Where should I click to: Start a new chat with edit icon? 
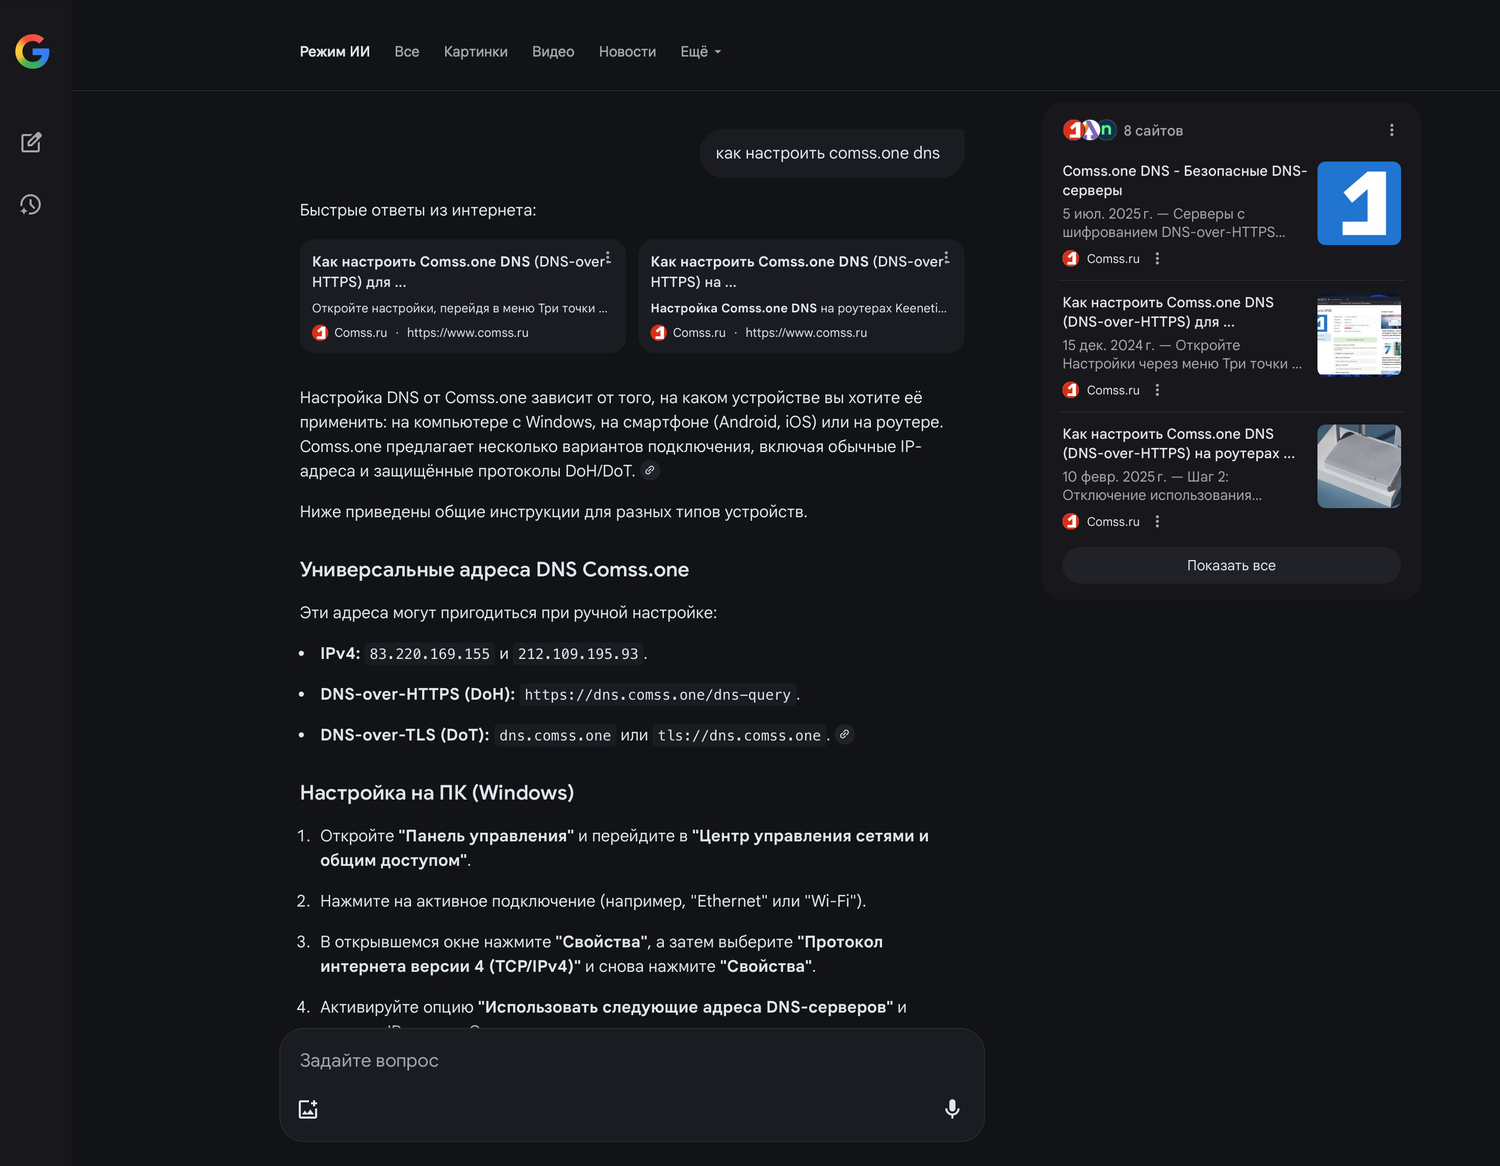tap(31, 142)
